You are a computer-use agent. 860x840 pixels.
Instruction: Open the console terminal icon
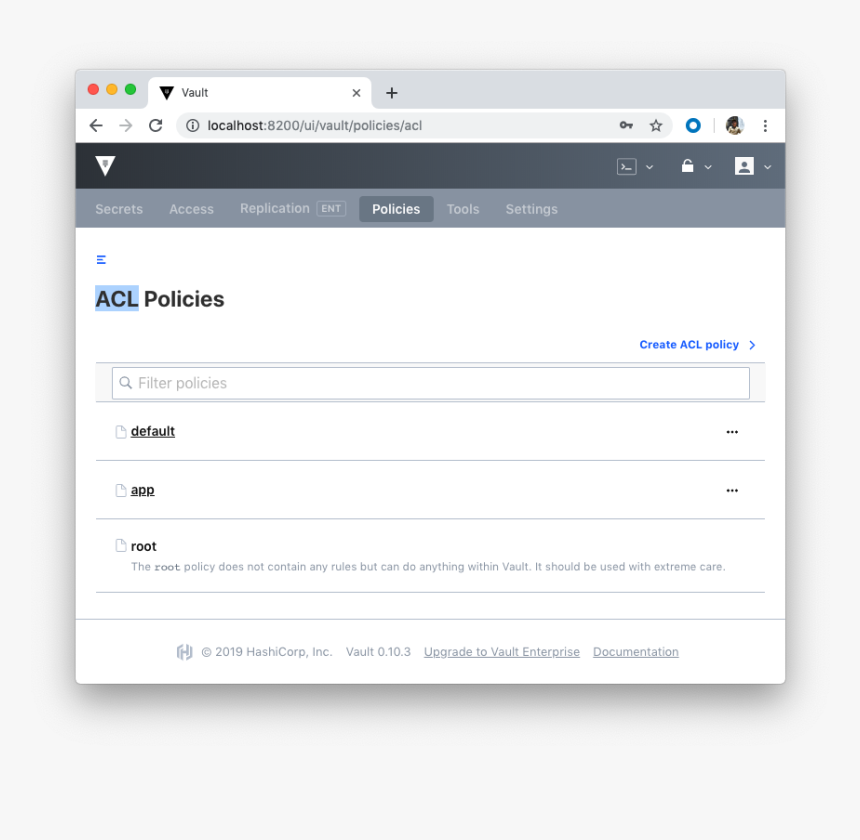tap(627, 167)
